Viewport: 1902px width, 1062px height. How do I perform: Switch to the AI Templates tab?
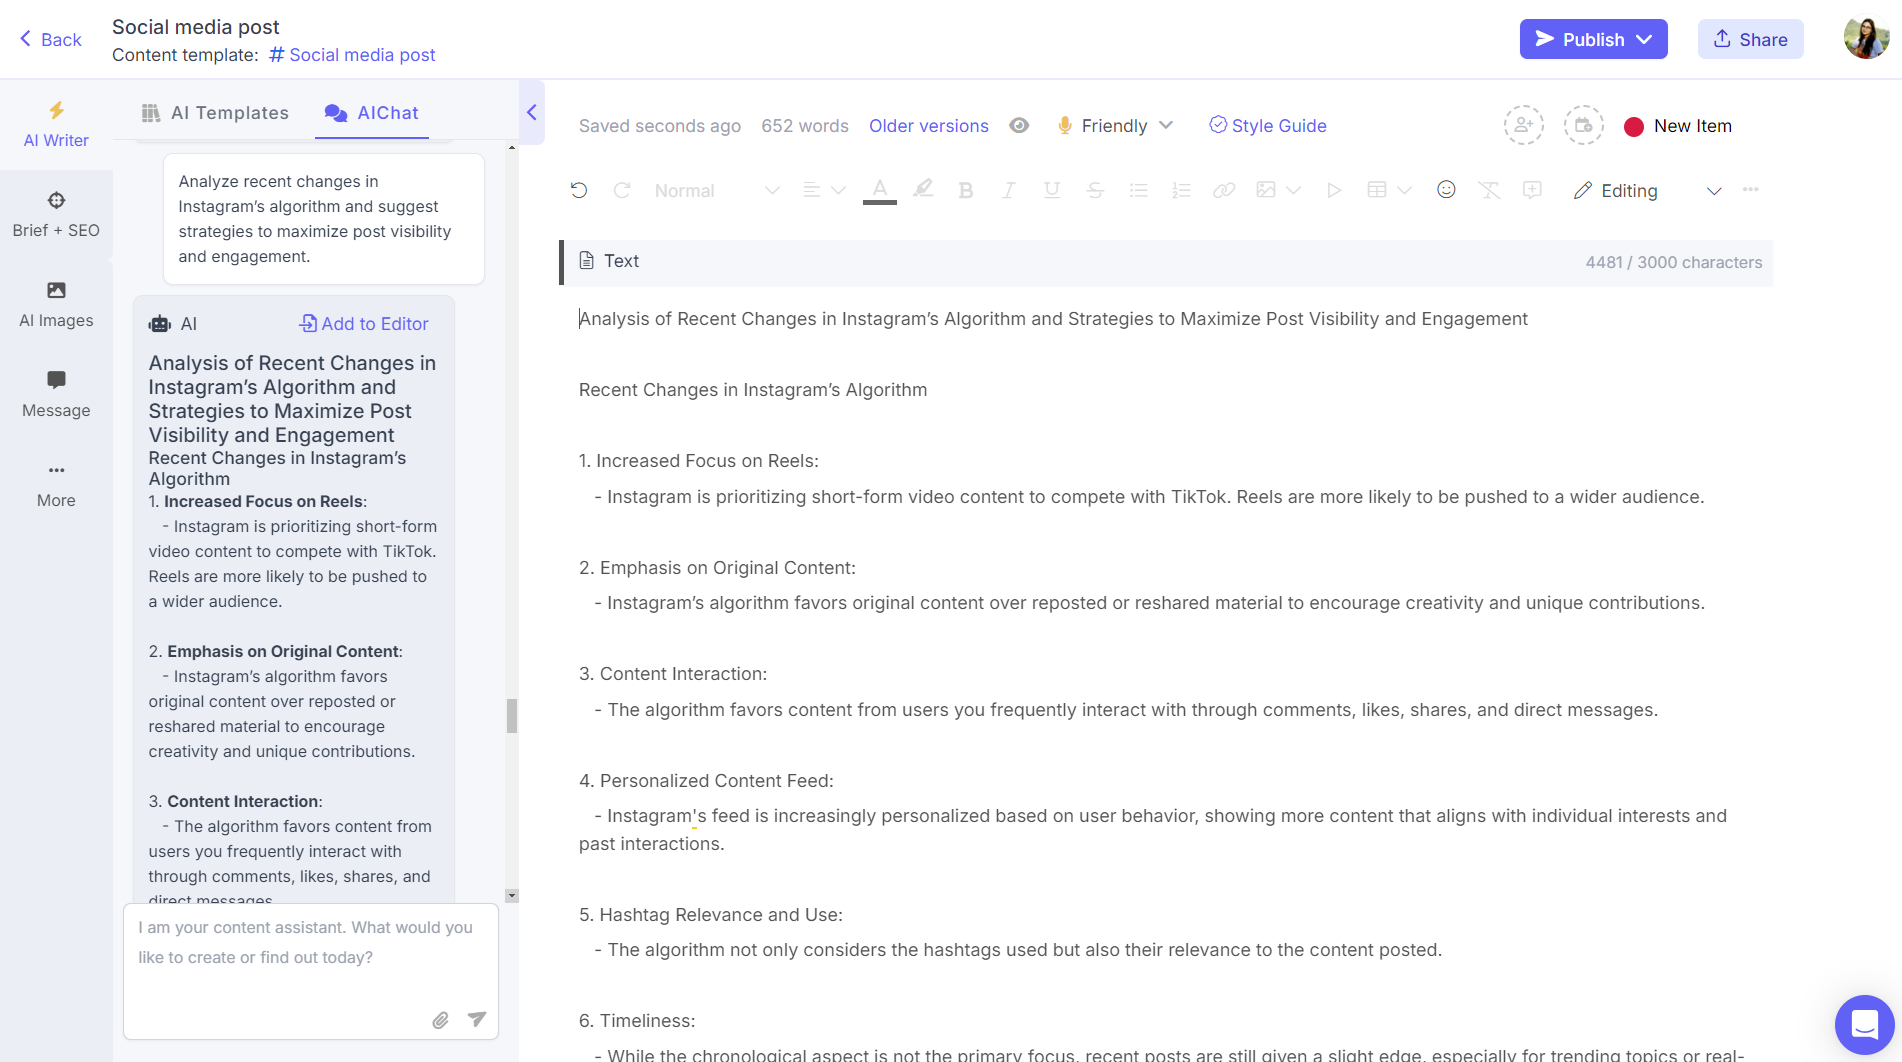[216, 113]
